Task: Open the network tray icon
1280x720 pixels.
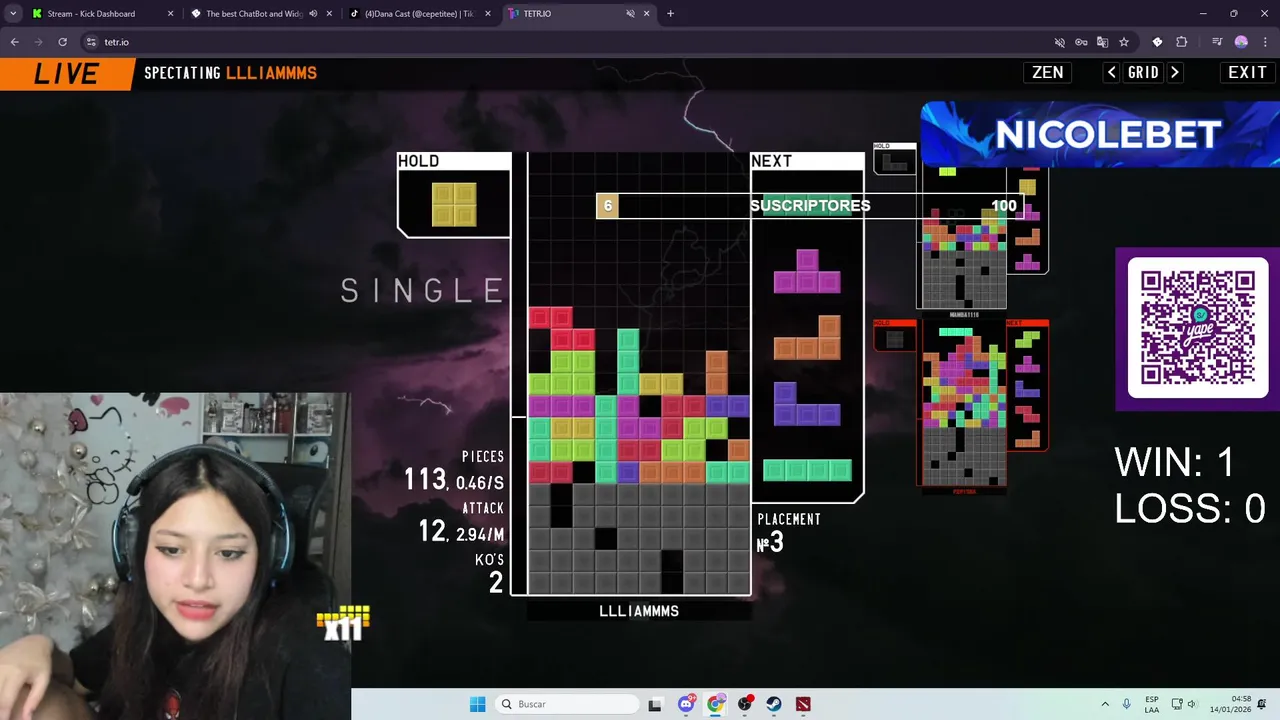Action: (x=1177, y=704)
